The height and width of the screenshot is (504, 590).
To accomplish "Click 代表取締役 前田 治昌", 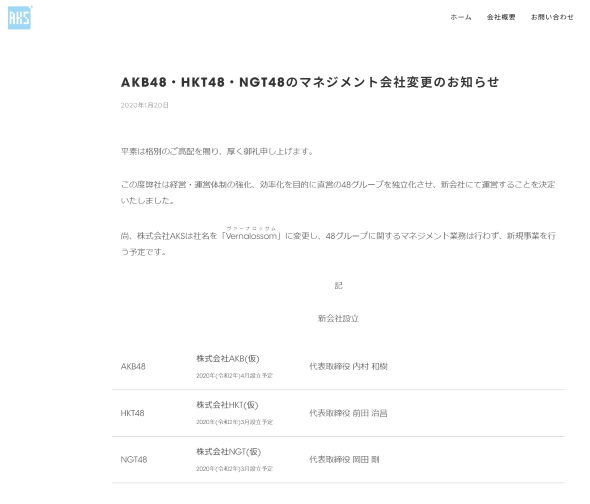I will (x=348, y=413).
